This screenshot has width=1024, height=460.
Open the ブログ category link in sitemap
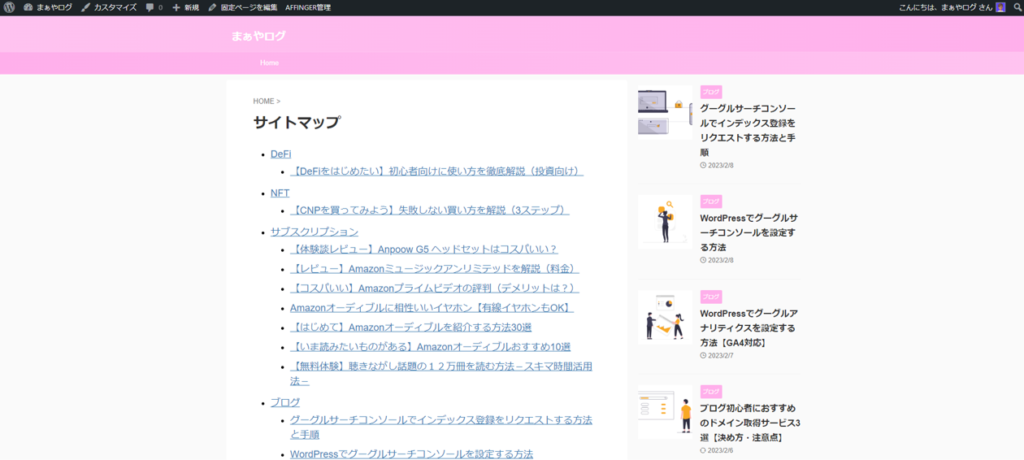click(285, 402)
